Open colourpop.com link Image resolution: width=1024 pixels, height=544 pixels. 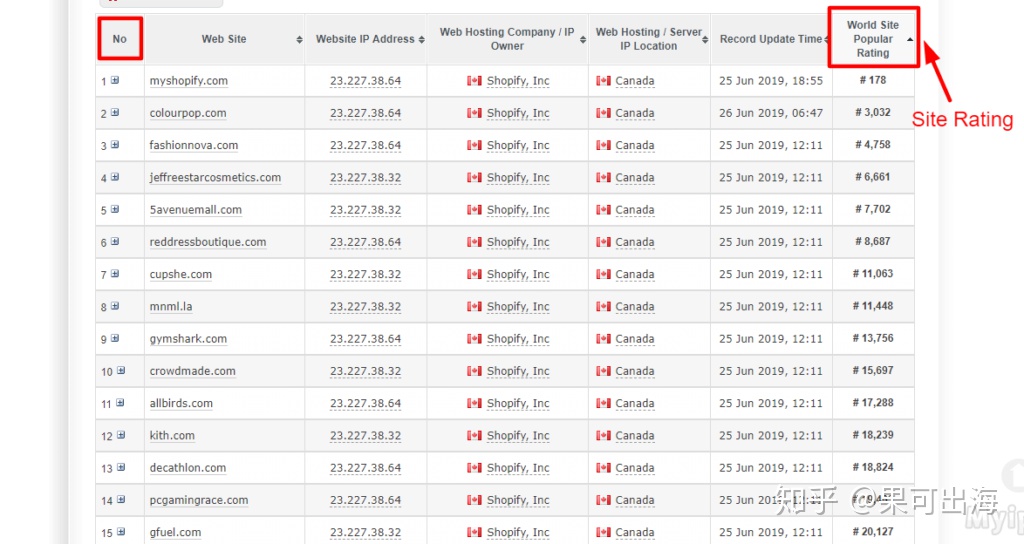pyautogui.click(x=188, y=113)
